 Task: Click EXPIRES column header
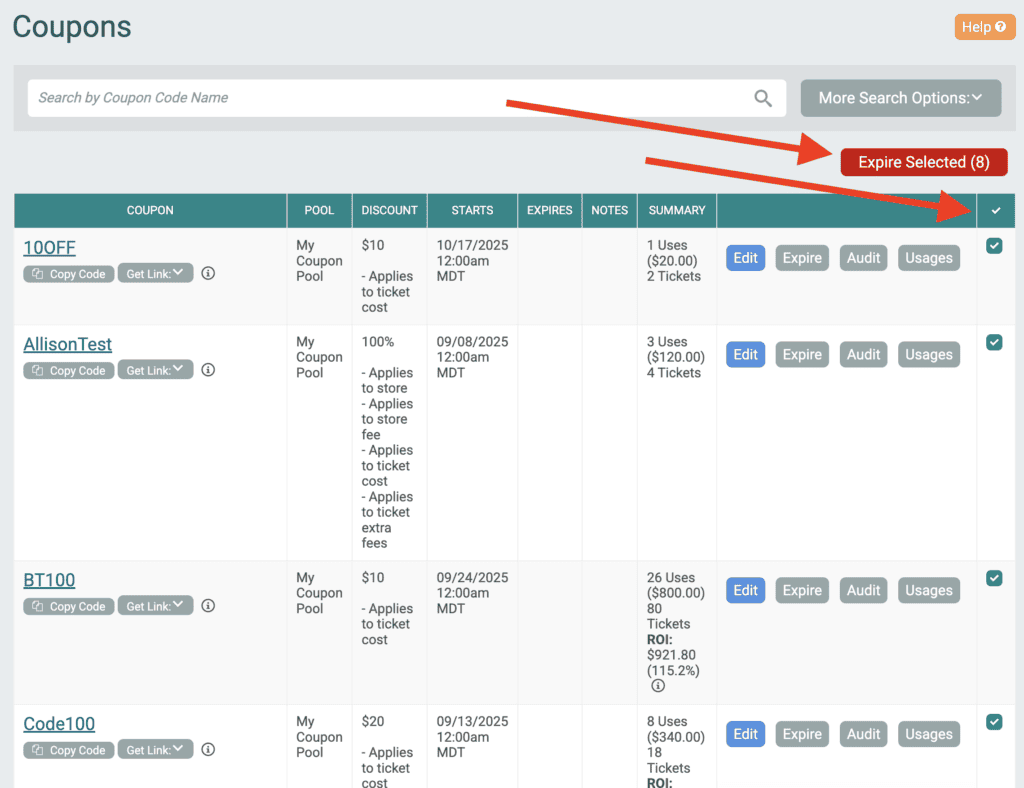(549, 210)
